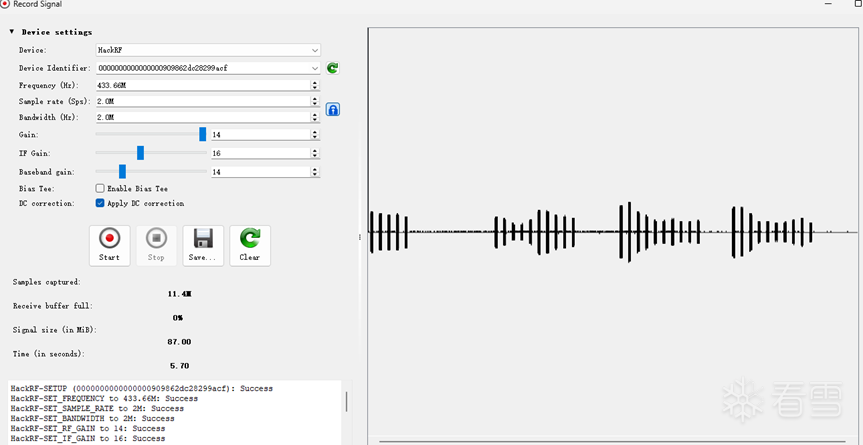Click the Baseband gain slider handle
This screenshot has height=445, width=863.
(x=122, y=172)
